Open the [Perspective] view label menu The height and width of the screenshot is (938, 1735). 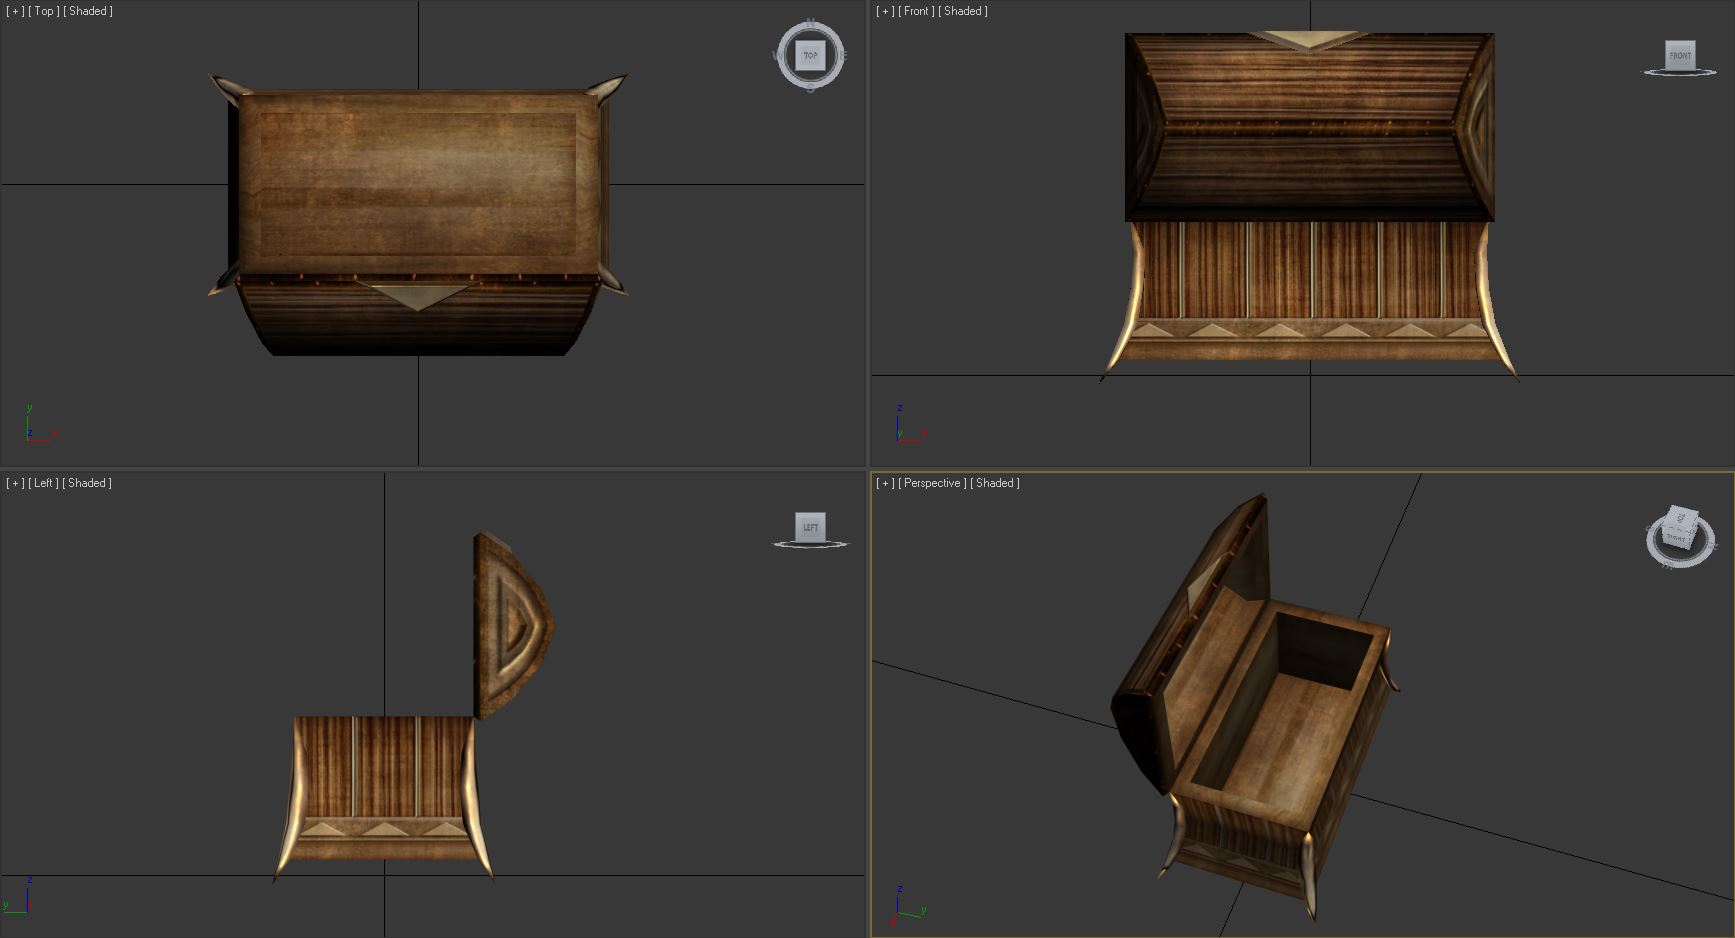pos(932,483)
